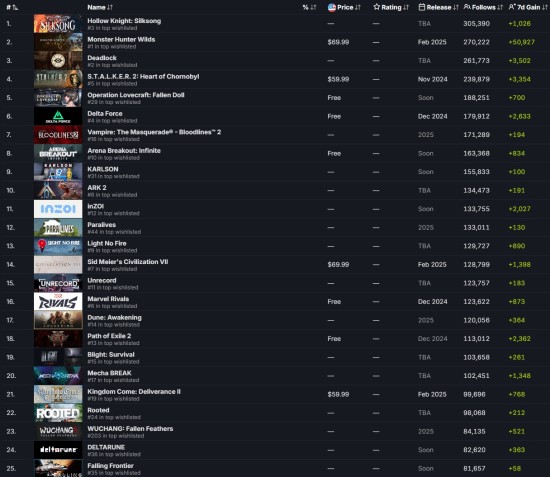Open the Monster Hunter Wilds entry

pos(121,39)
